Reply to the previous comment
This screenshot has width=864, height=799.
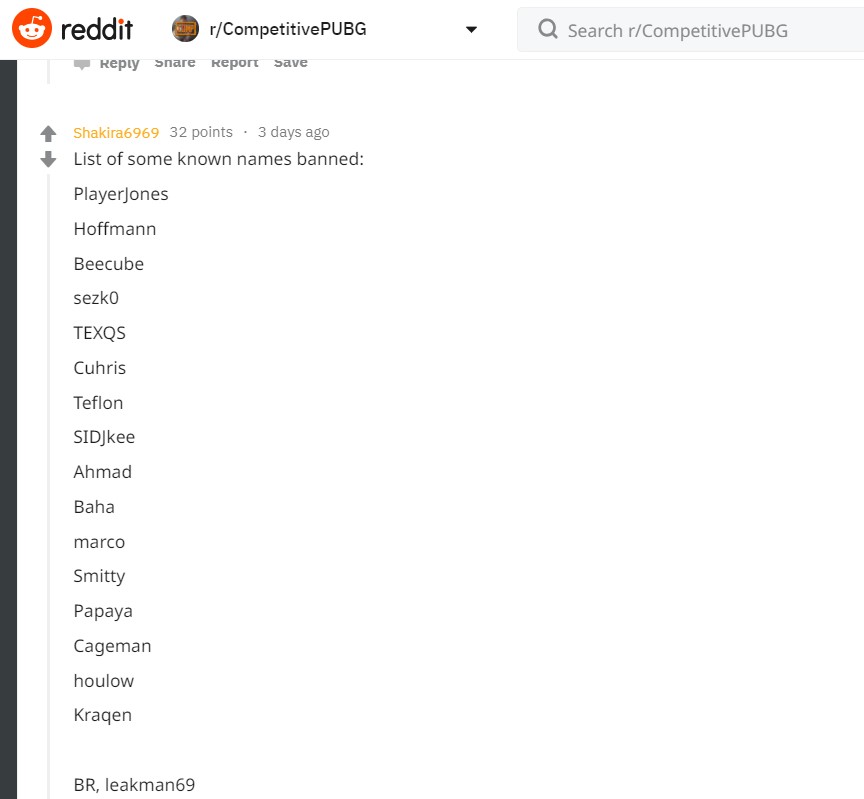pos(119,63)
